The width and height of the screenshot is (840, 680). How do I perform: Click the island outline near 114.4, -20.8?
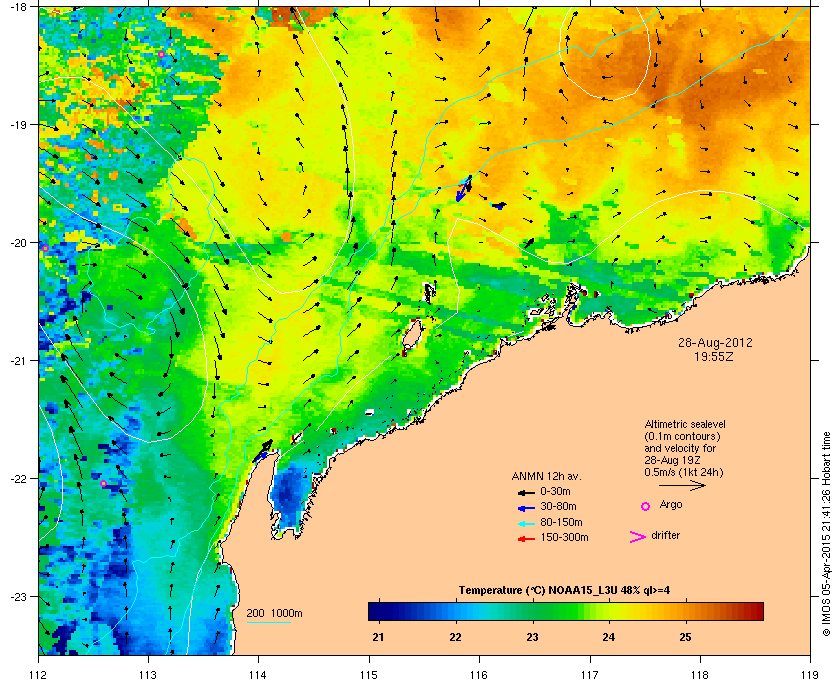(412, 337)
